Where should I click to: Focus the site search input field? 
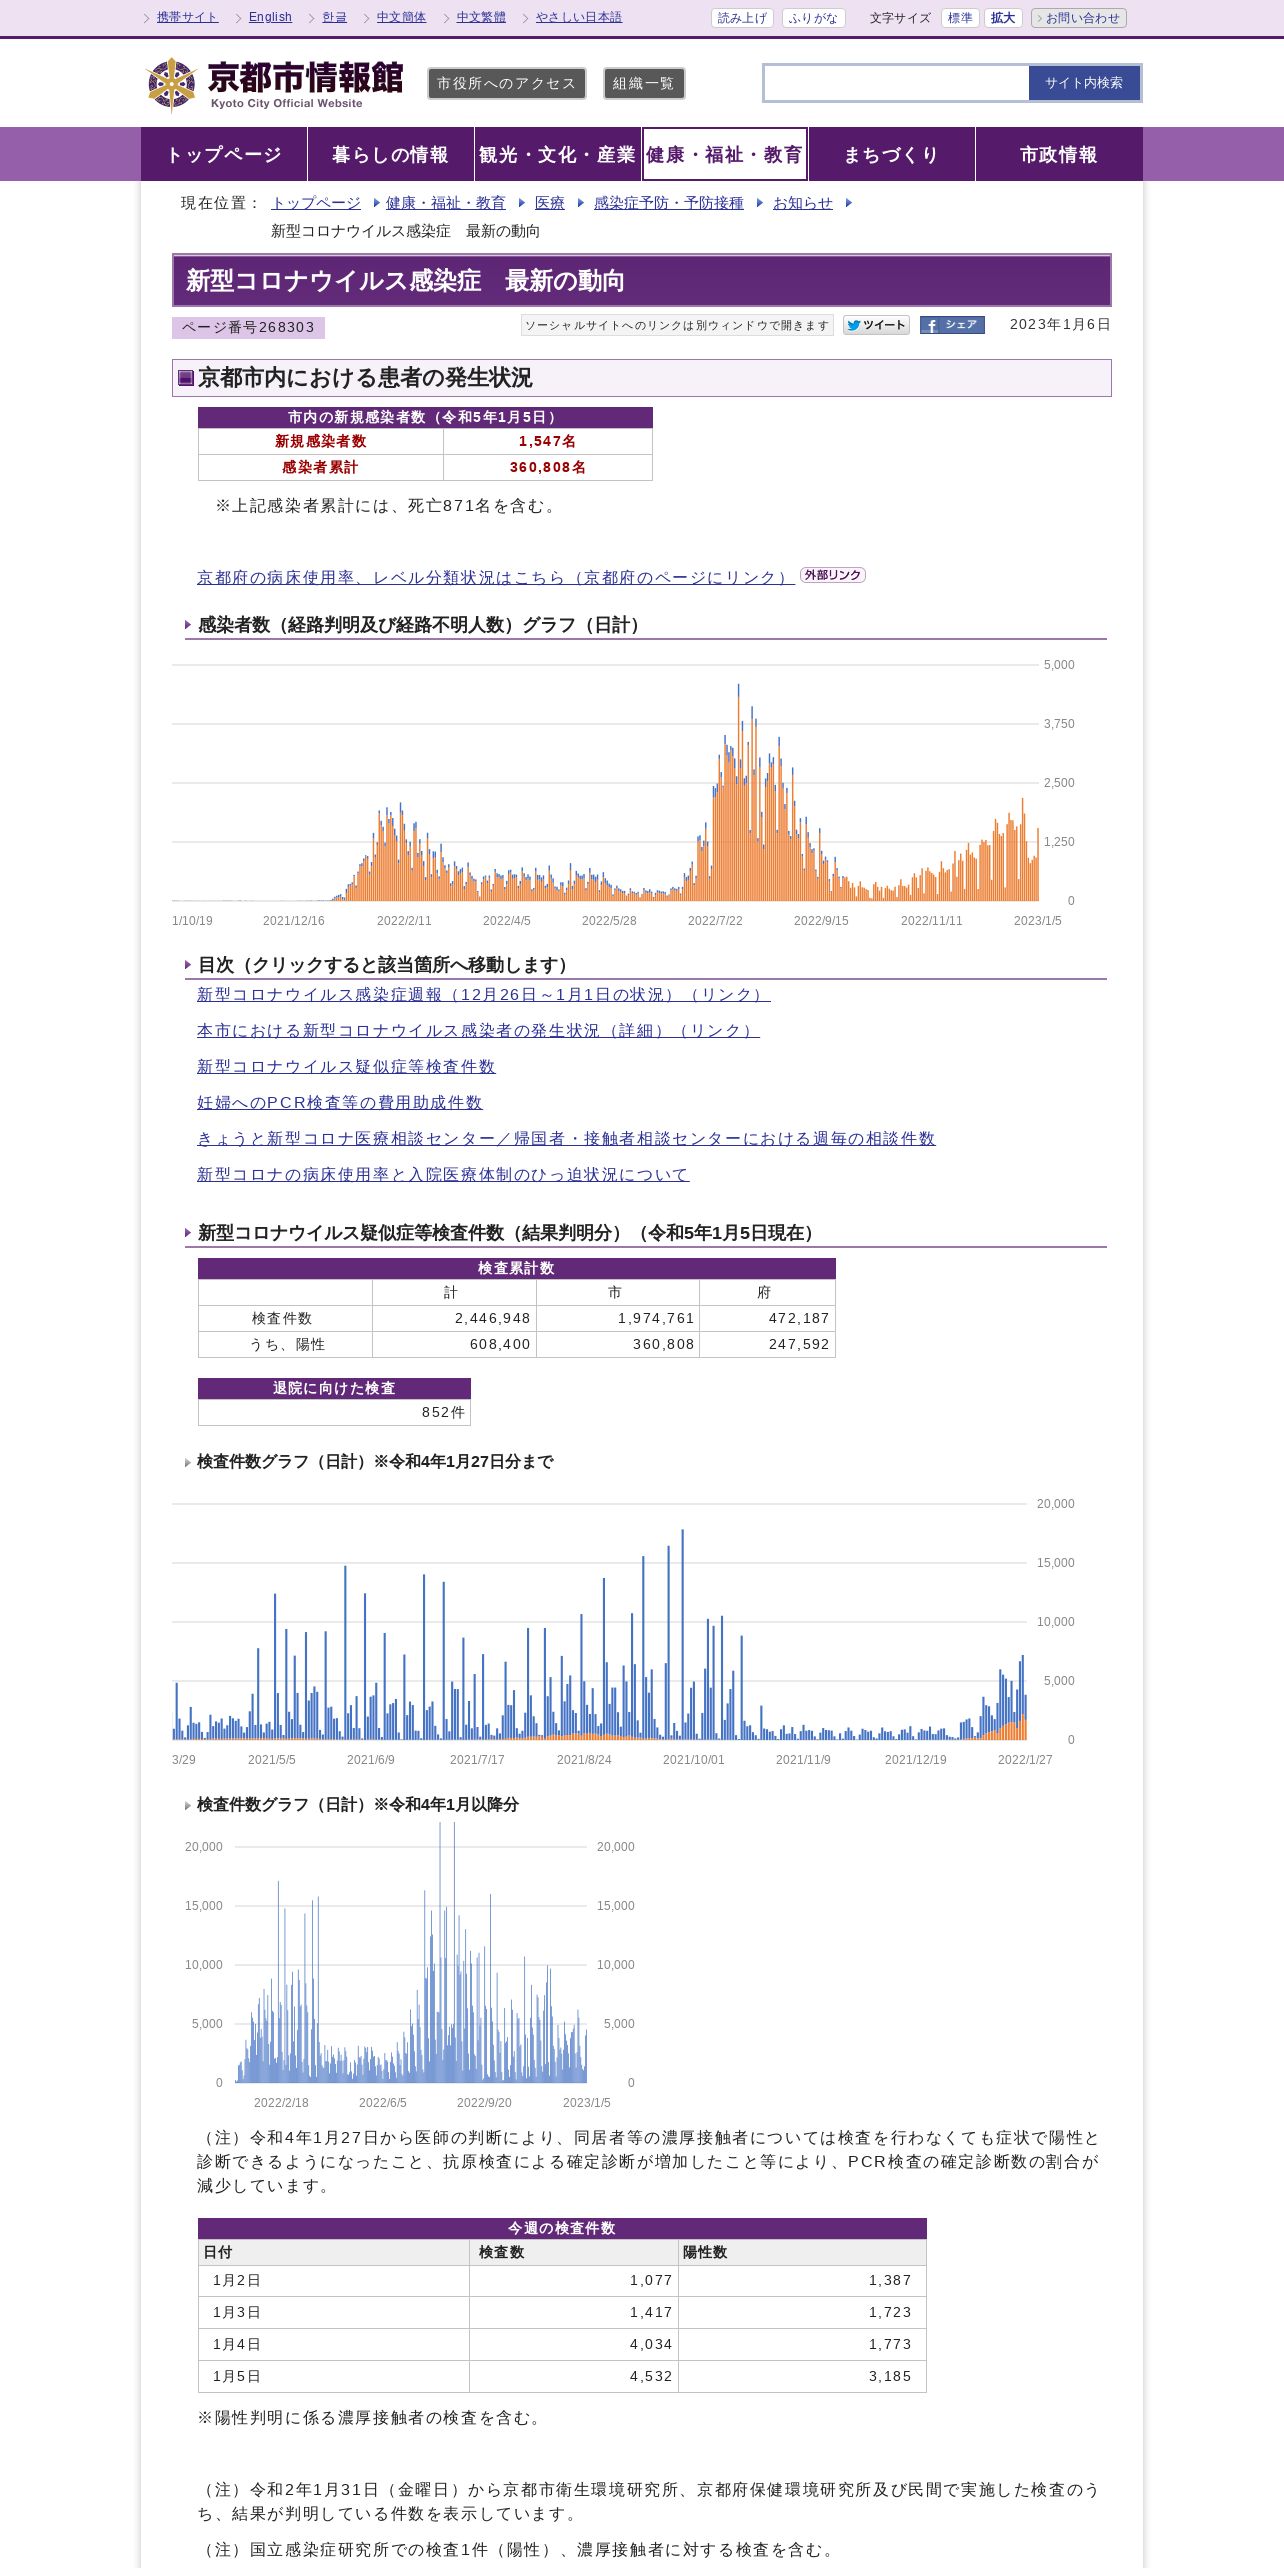pyautogui.click(x=896, y=83)
